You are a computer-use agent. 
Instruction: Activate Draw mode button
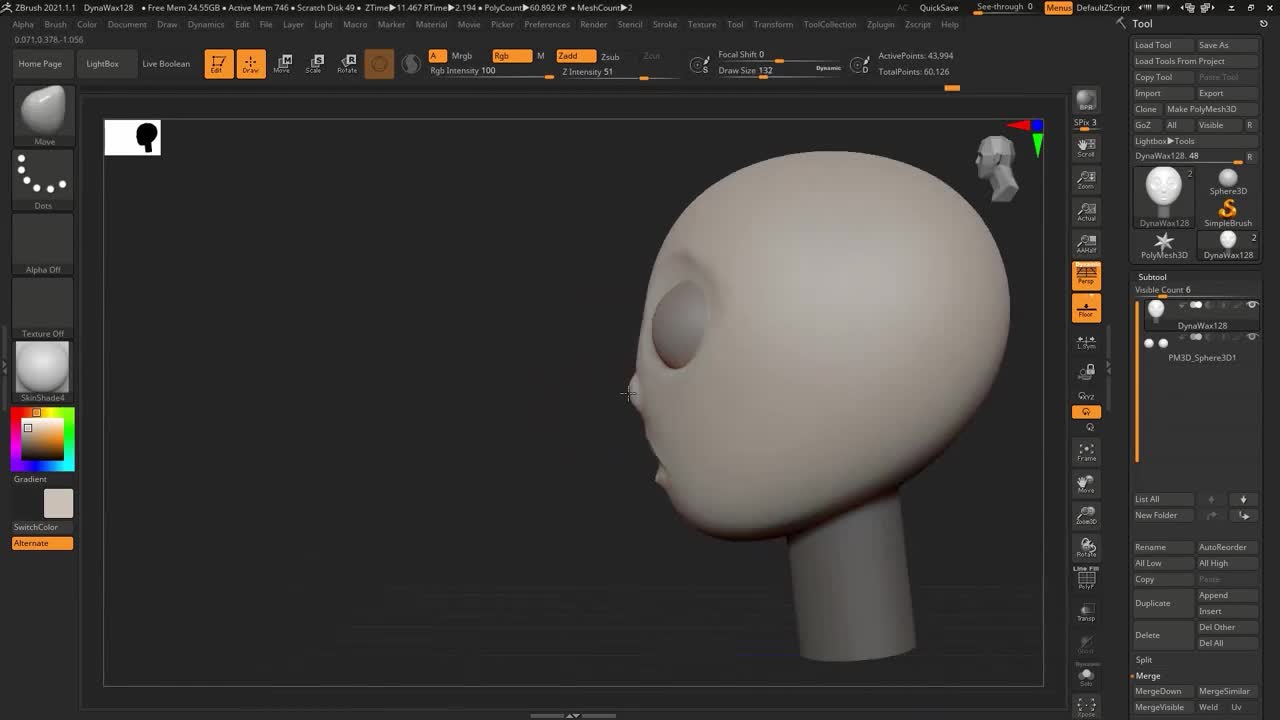coord(251,64)
